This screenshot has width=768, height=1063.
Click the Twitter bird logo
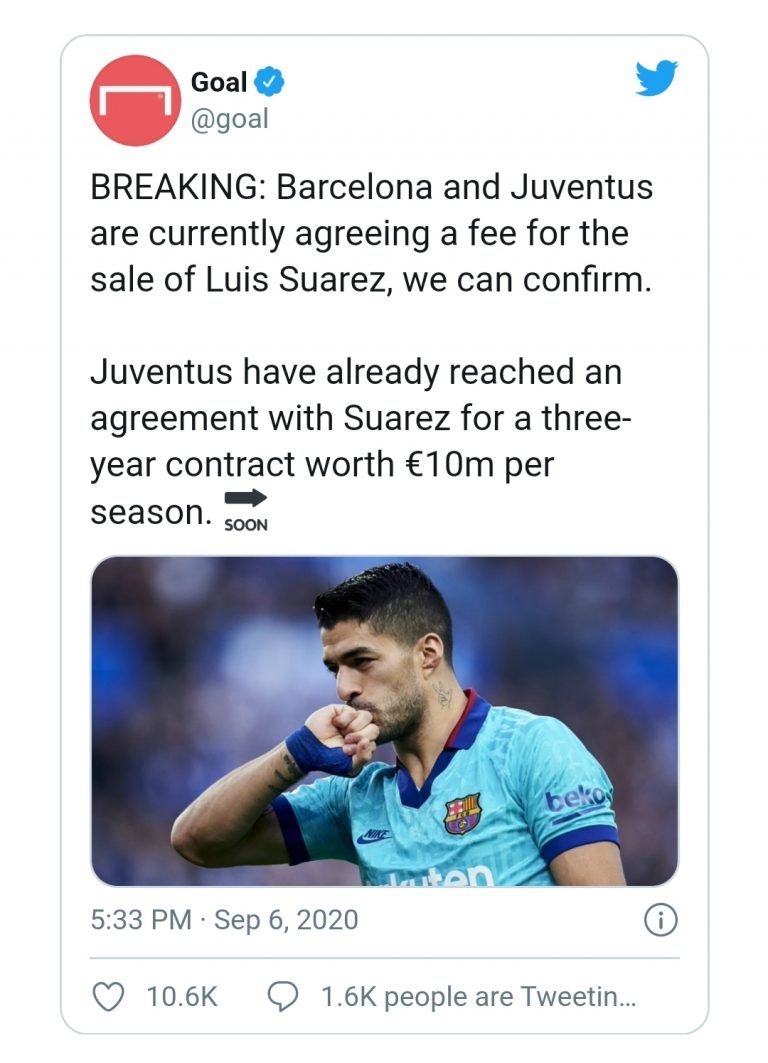(656, 79)
